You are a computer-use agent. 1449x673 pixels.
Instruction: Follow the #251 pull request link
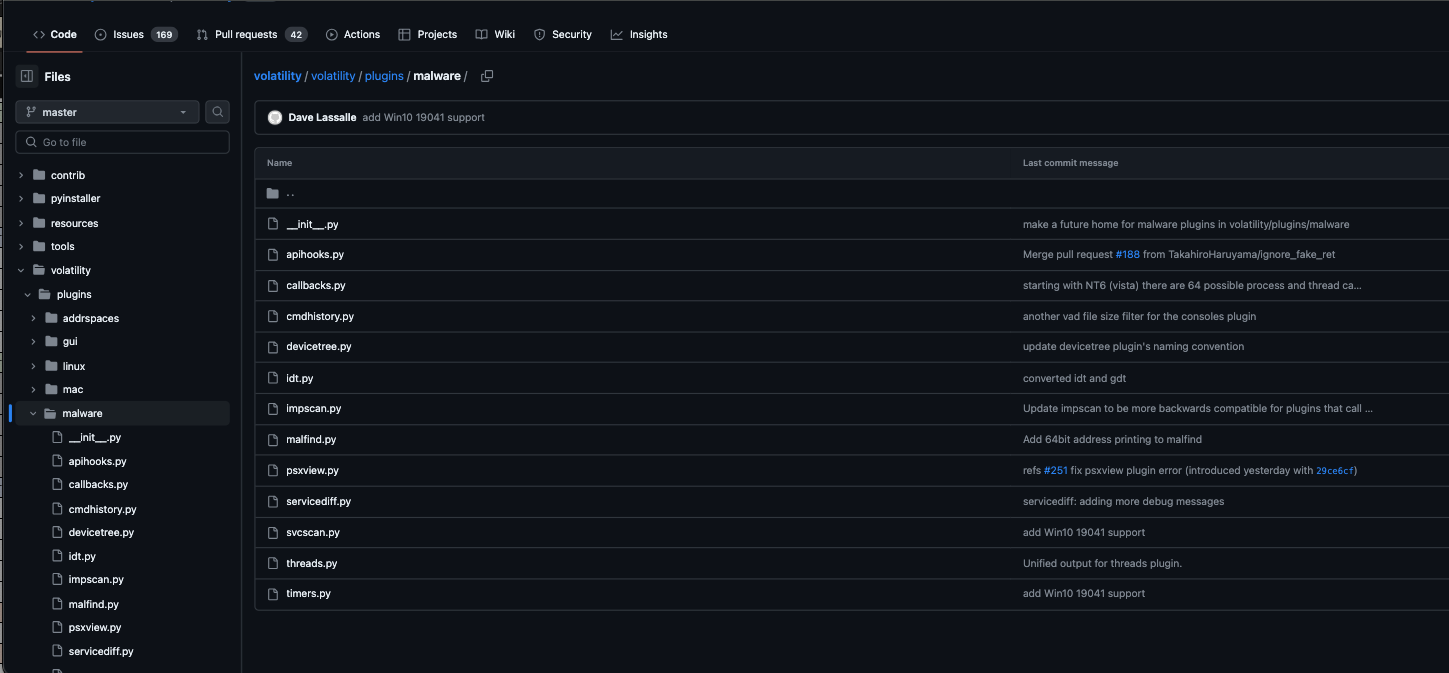tap(1055, 470)
